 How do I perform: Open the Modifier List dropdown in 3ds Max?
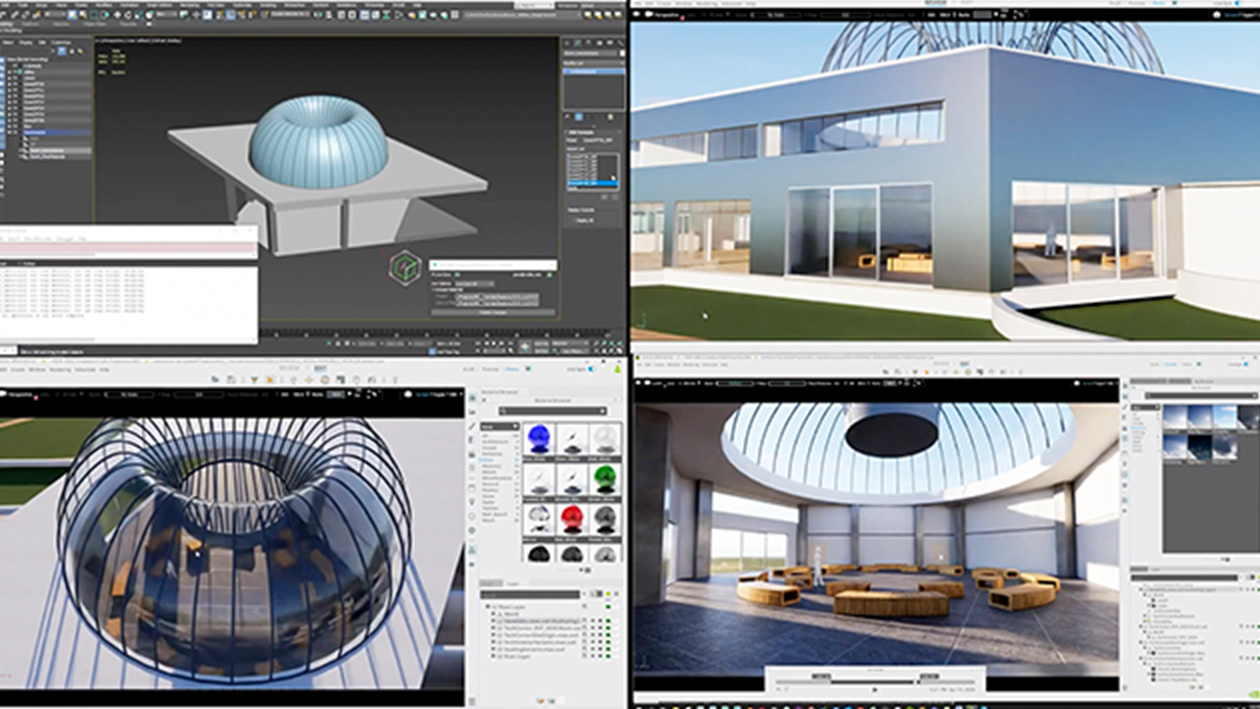[593, 61]
